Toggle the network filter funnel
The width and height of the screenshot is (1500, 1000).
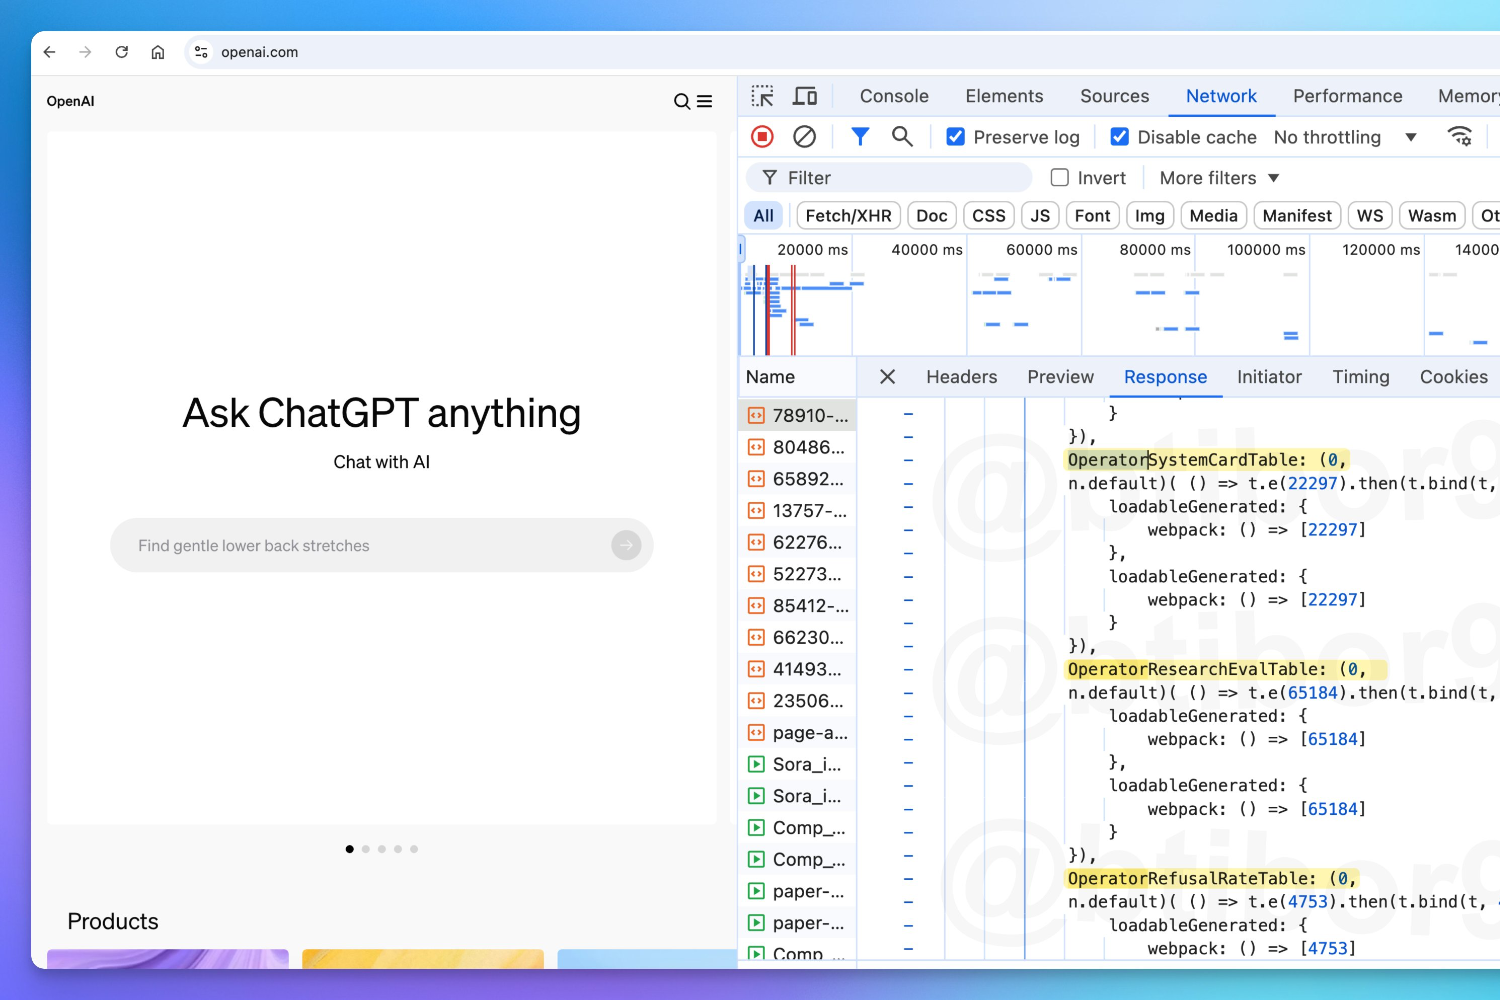(x=860, y=136)
